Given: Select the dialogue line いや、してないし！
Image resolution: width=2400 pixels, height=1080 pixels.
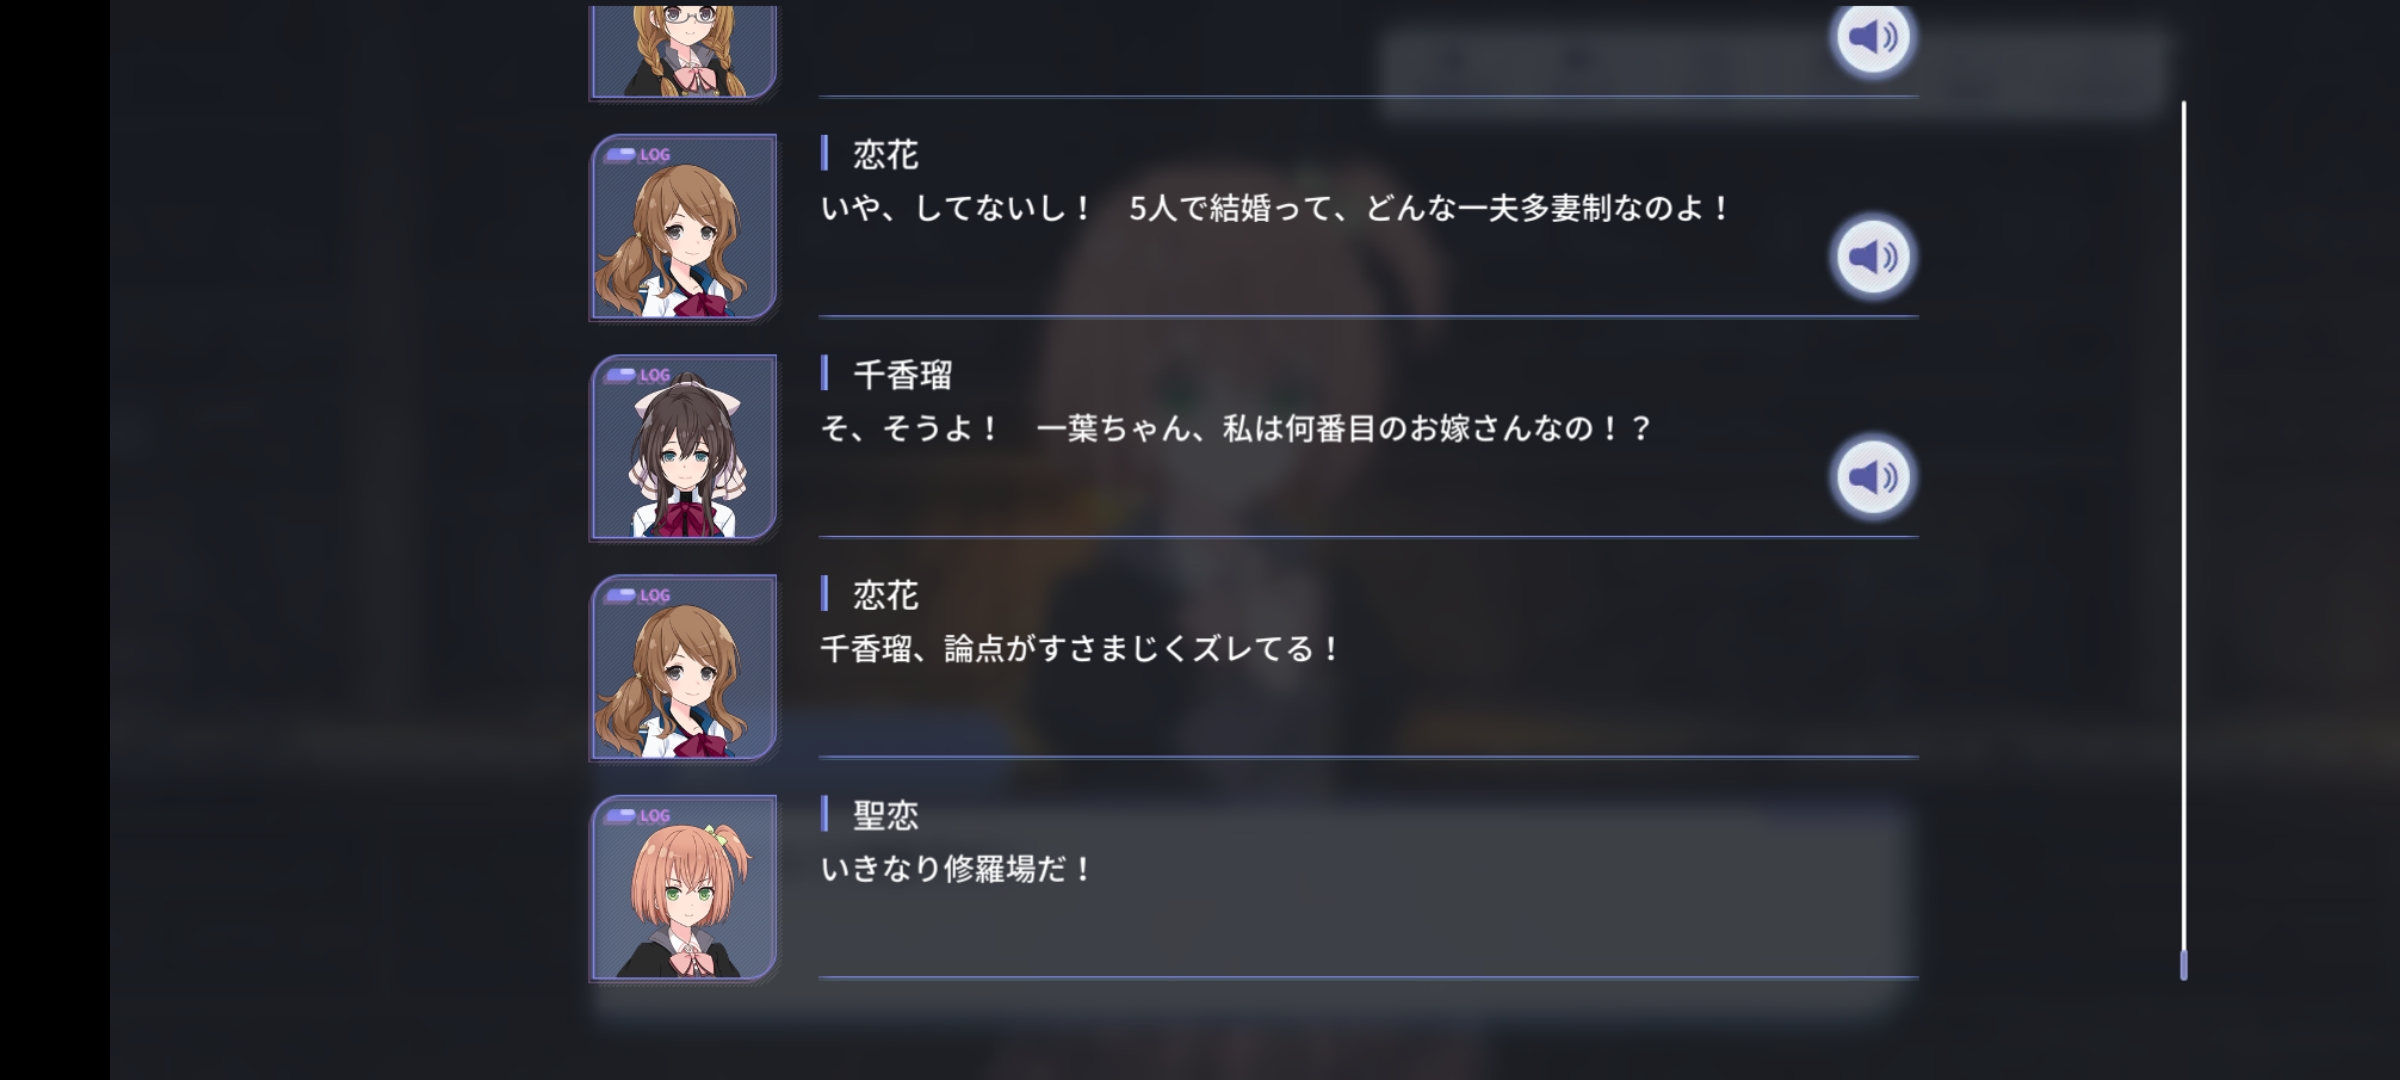Looking at the screenshot, I should (x=1275, y=209).
